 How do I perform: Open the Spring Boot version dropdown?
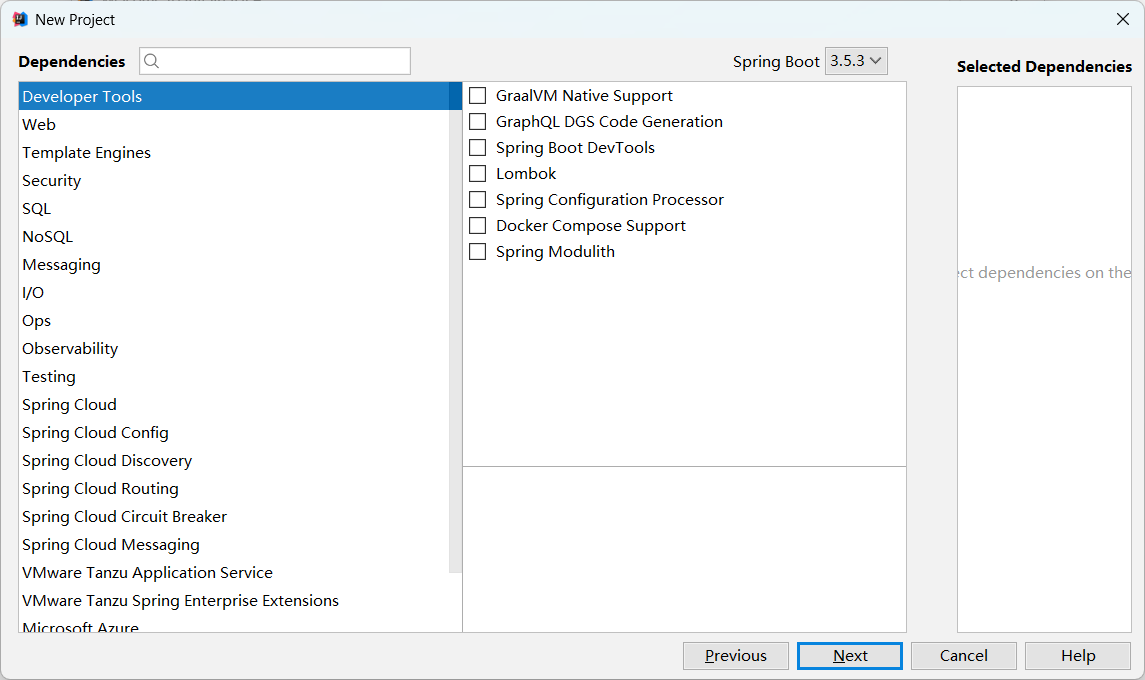[x=856, y=61]
